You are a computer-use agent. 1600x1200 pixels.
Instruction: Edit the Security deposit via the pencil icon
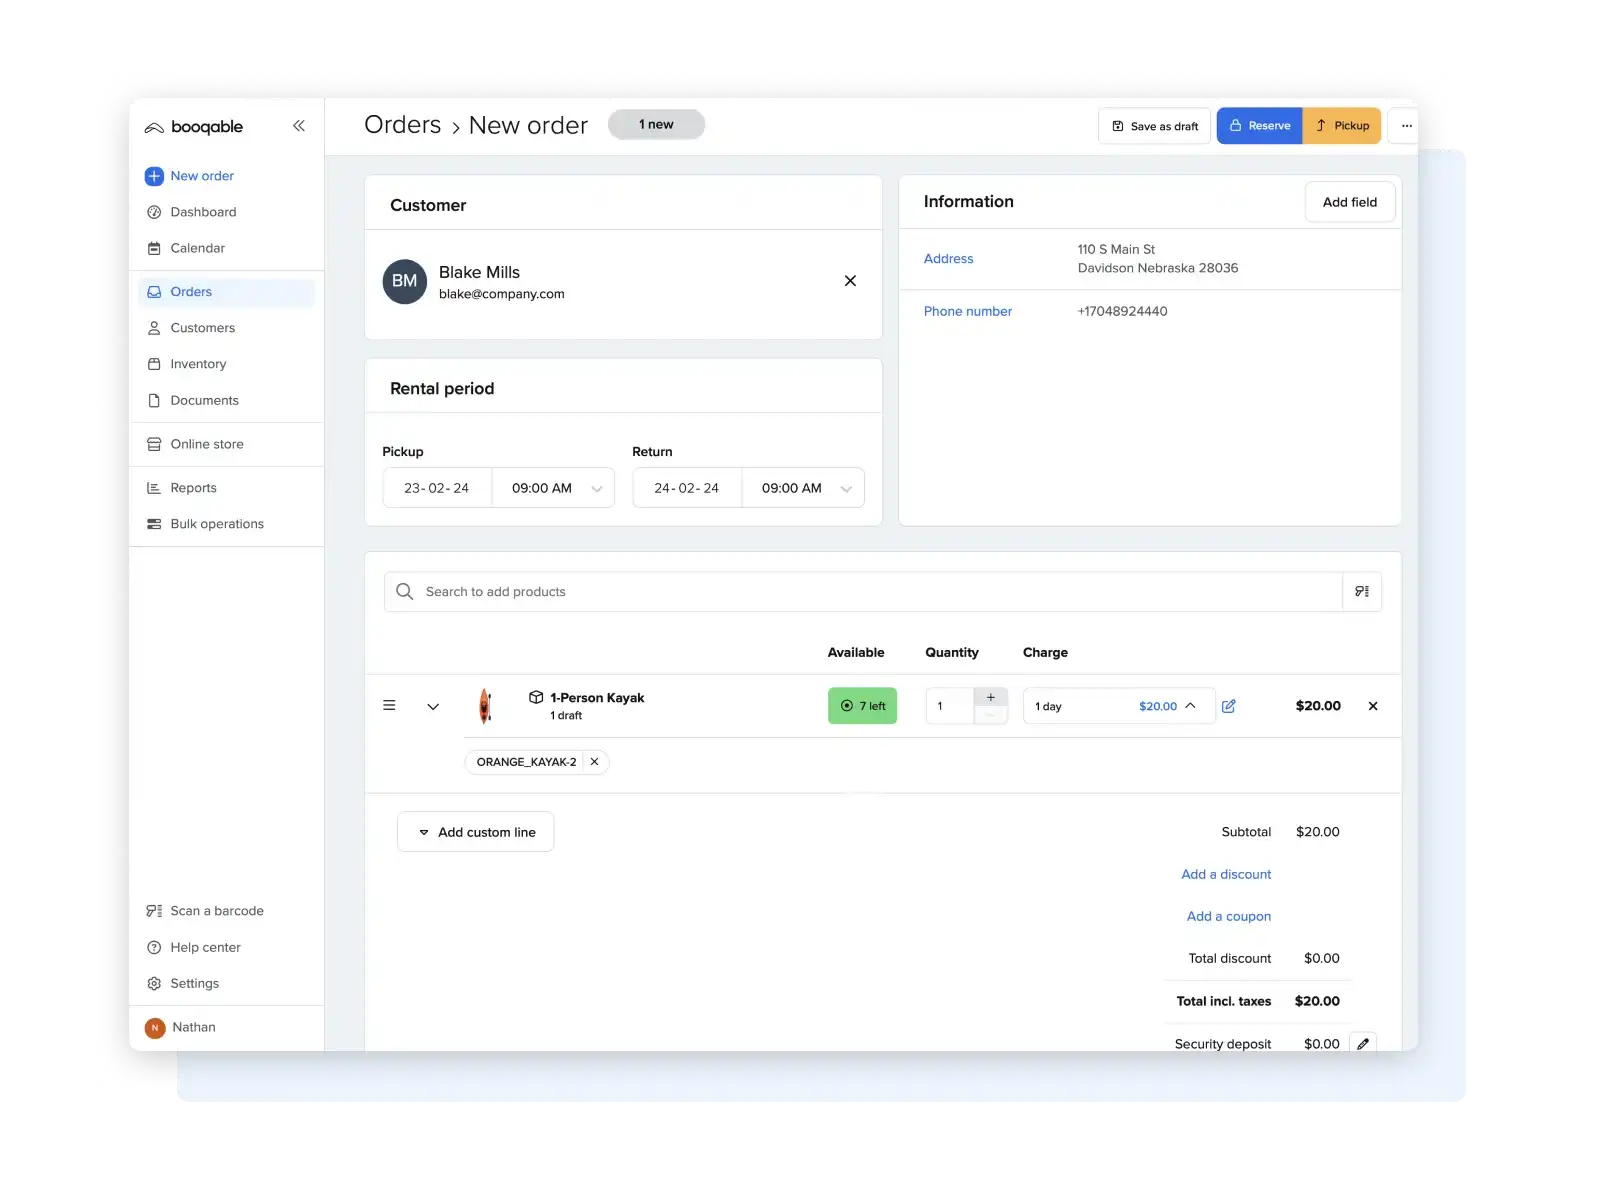tap(1364, 1043)
